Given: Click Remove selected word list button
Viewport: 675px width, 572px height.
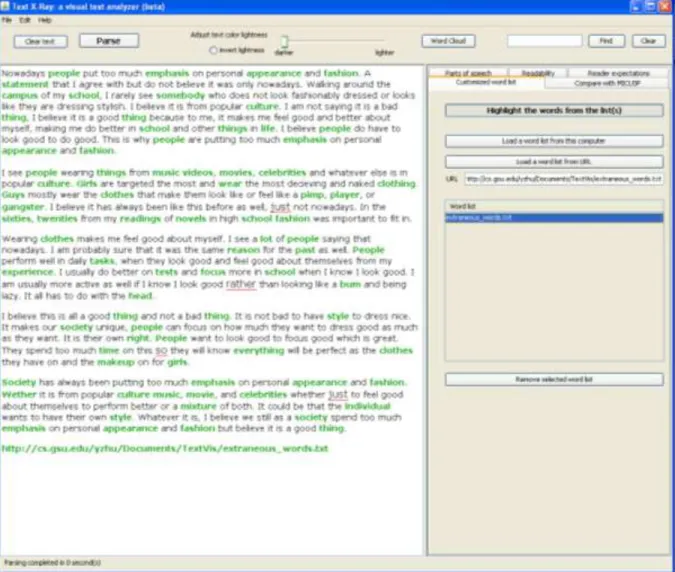Looking at the screenshot, I should [x=554, y=380].
